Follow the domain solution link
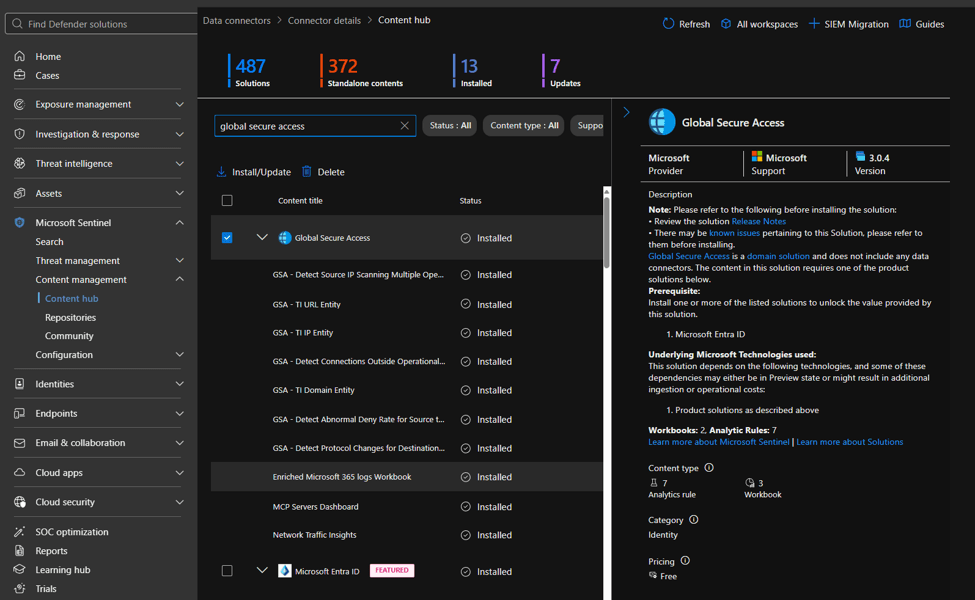Image resolution: width=975 pixels, height=600 pixels. pyautogui.click(x=778, y=256)
